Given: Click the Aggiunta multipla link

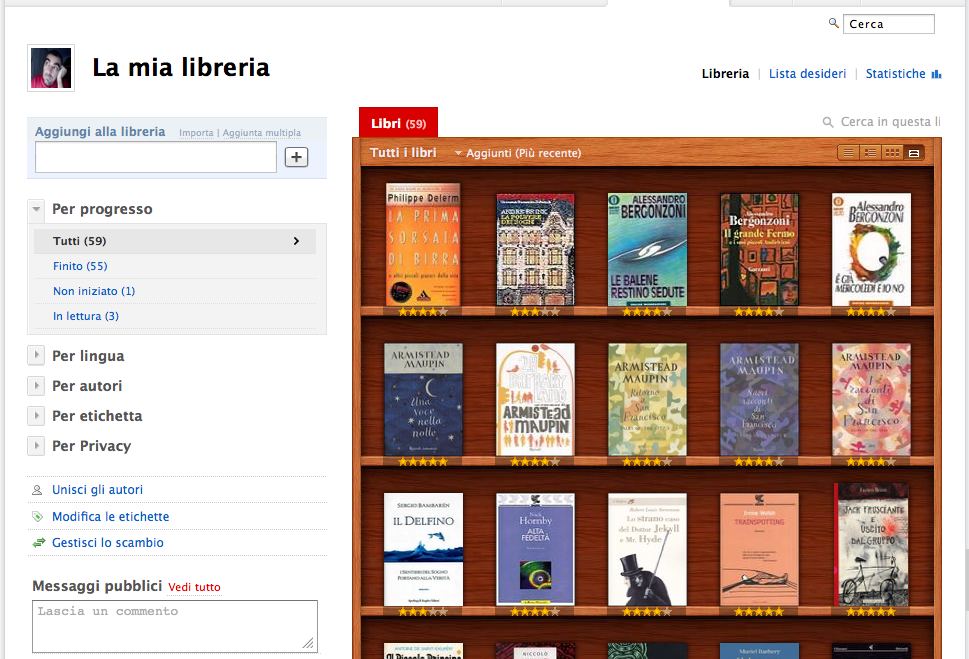Looking at the screenshot, I should [262, 133].
